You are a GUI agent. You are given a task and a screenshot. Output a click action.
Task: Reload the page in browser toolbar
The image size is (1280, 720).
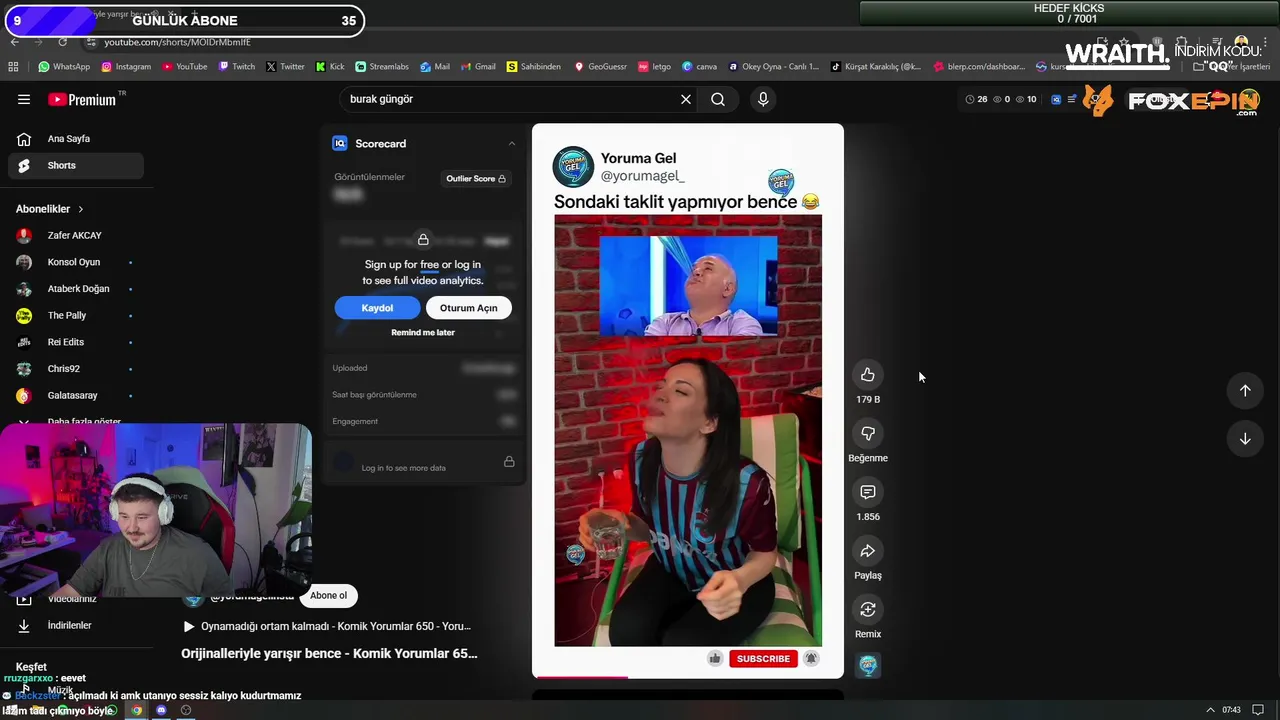(63, 42)
